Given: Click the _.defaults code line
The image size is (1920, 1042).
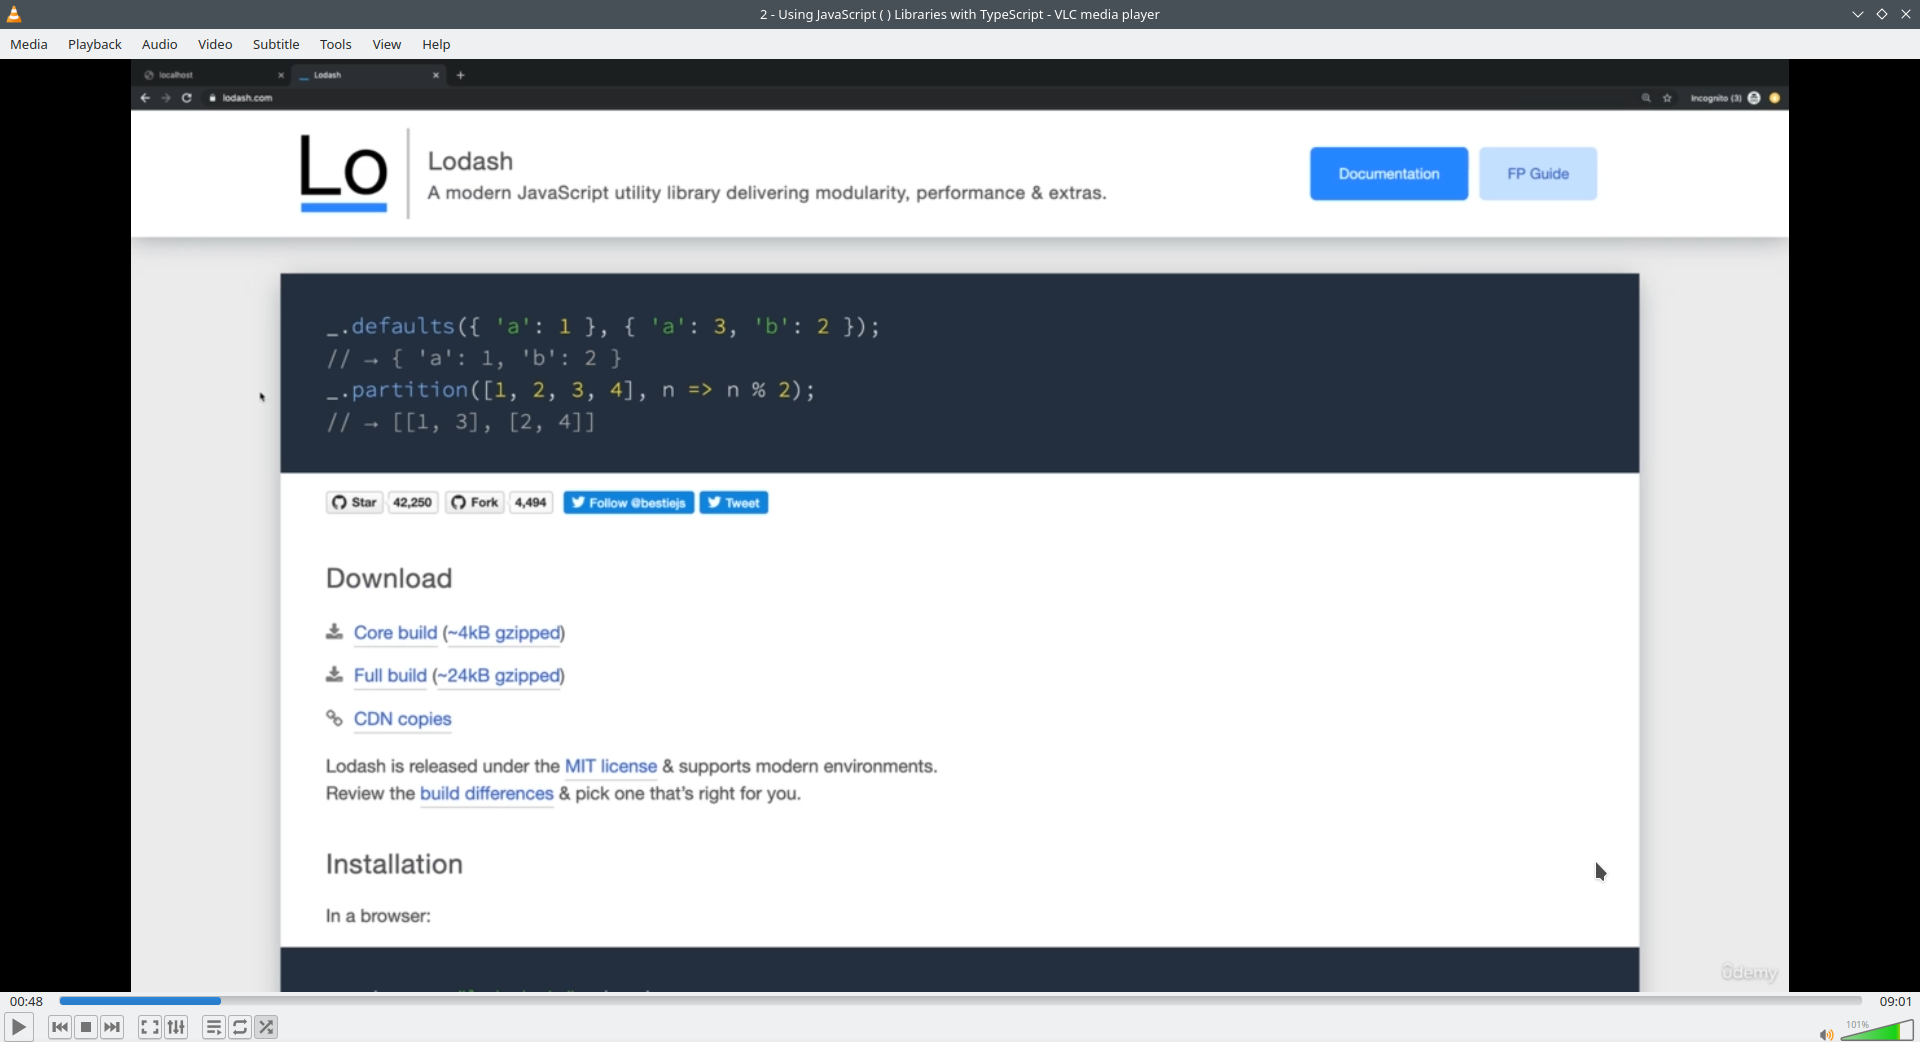Looking at the screenshot, I should point(603,327).
